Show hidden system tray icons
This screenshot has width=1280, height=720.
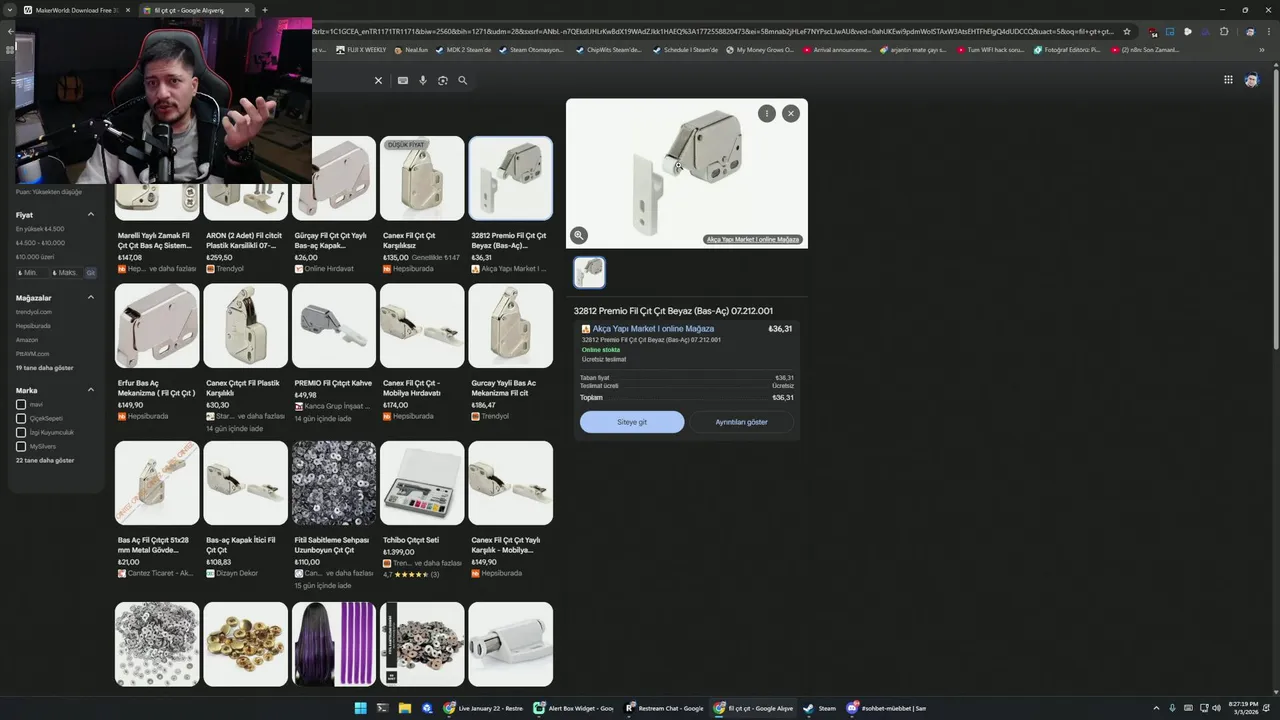(1157, 708)
